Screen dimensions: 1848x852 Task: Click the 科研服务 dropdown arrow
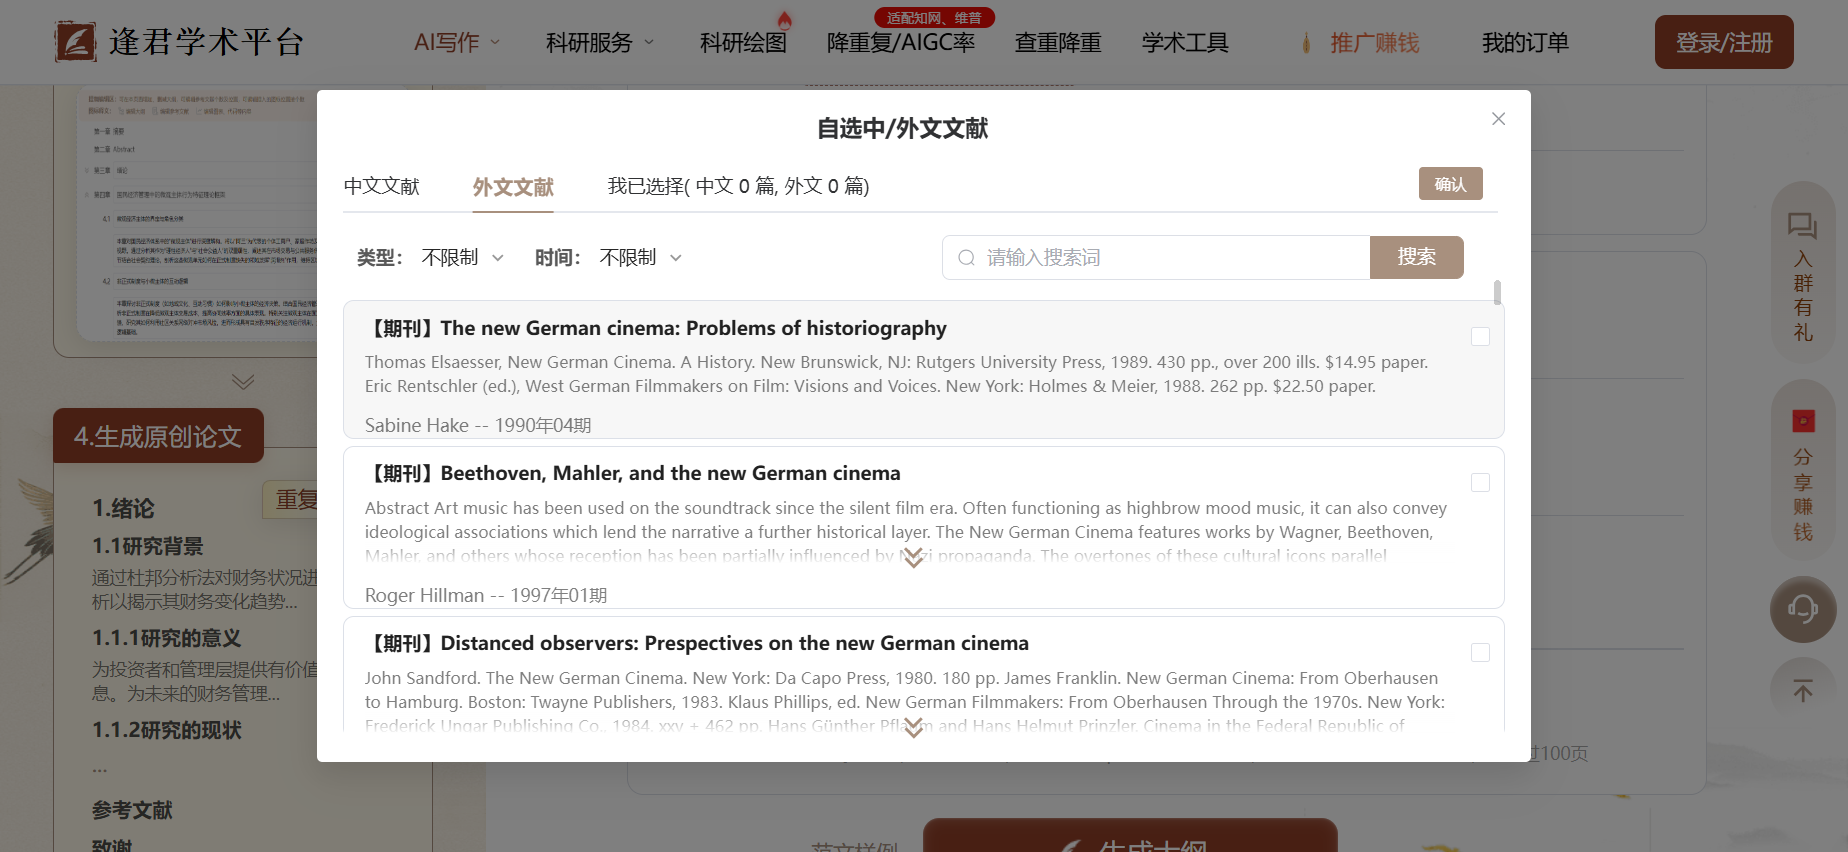click(649, 42)
